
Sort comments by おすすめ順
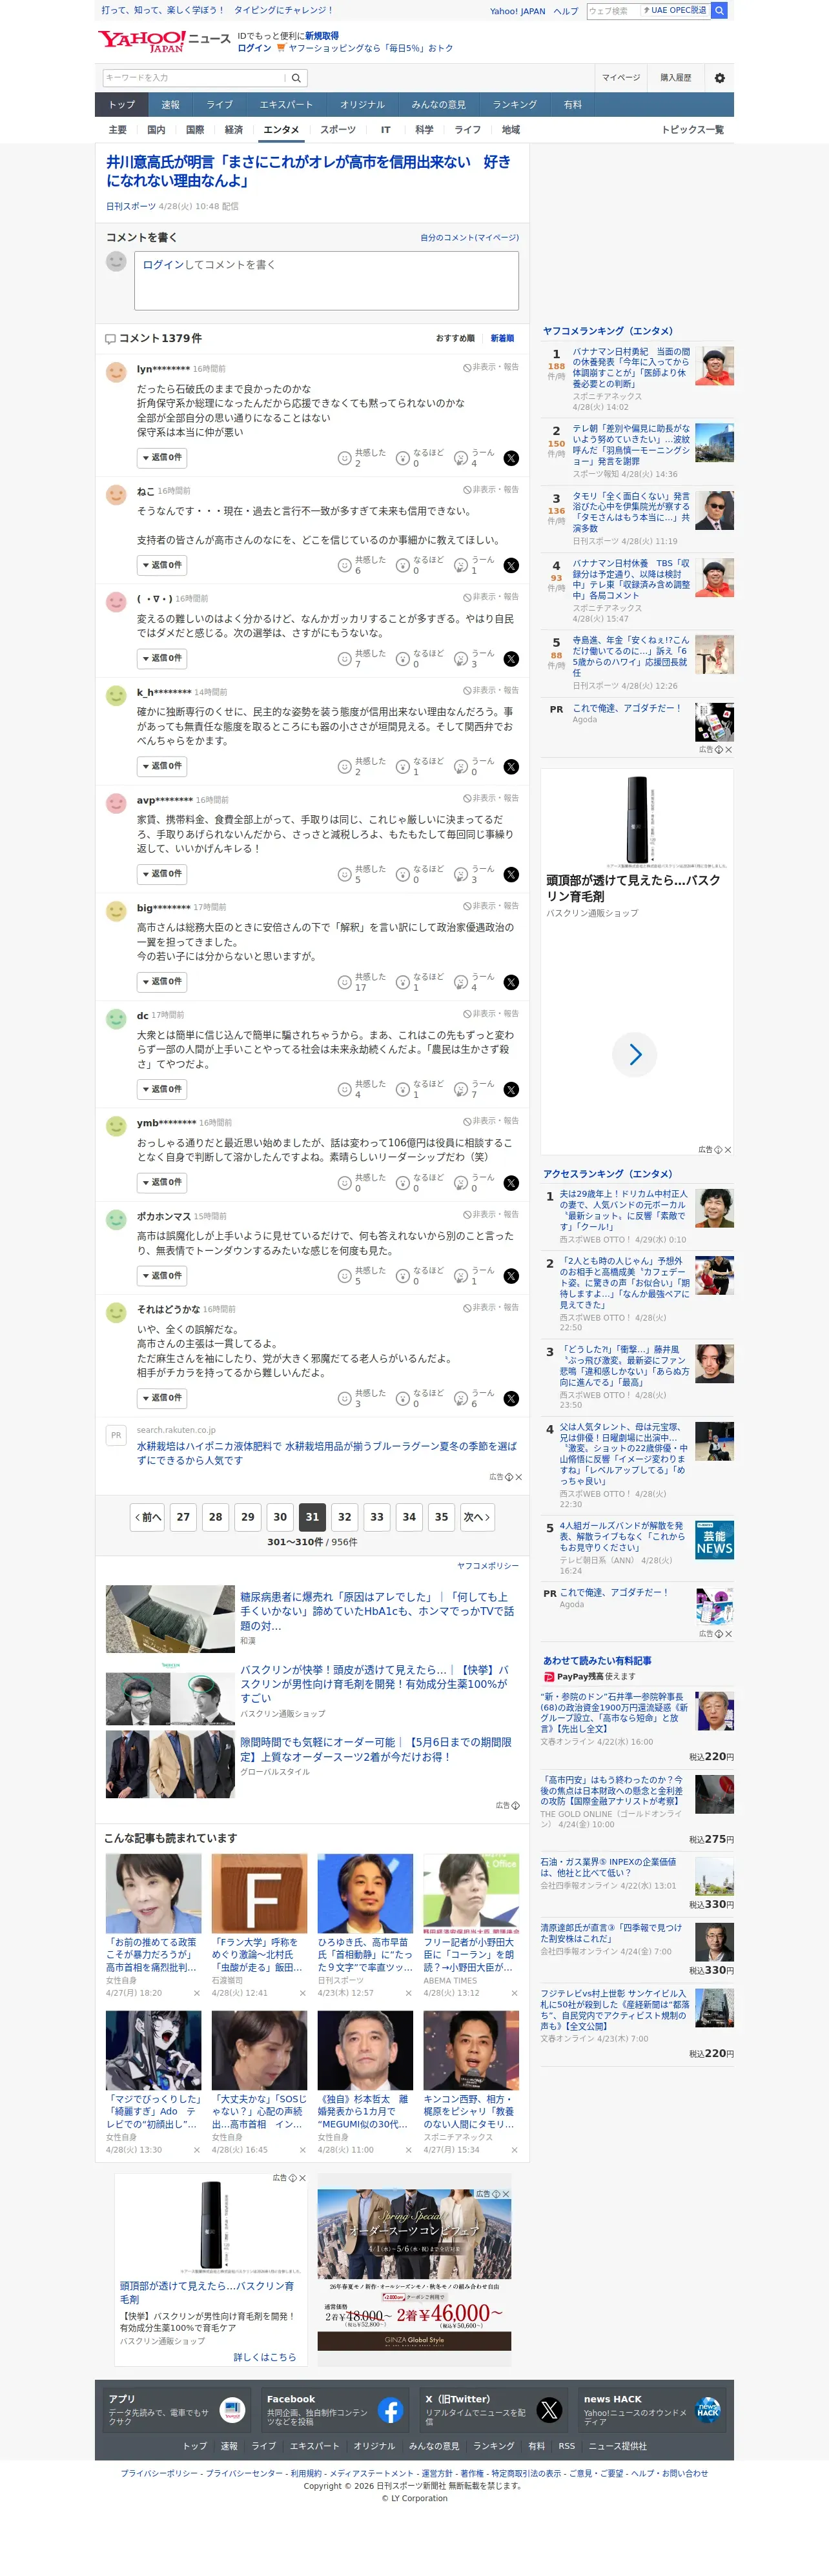pos(455,338)
